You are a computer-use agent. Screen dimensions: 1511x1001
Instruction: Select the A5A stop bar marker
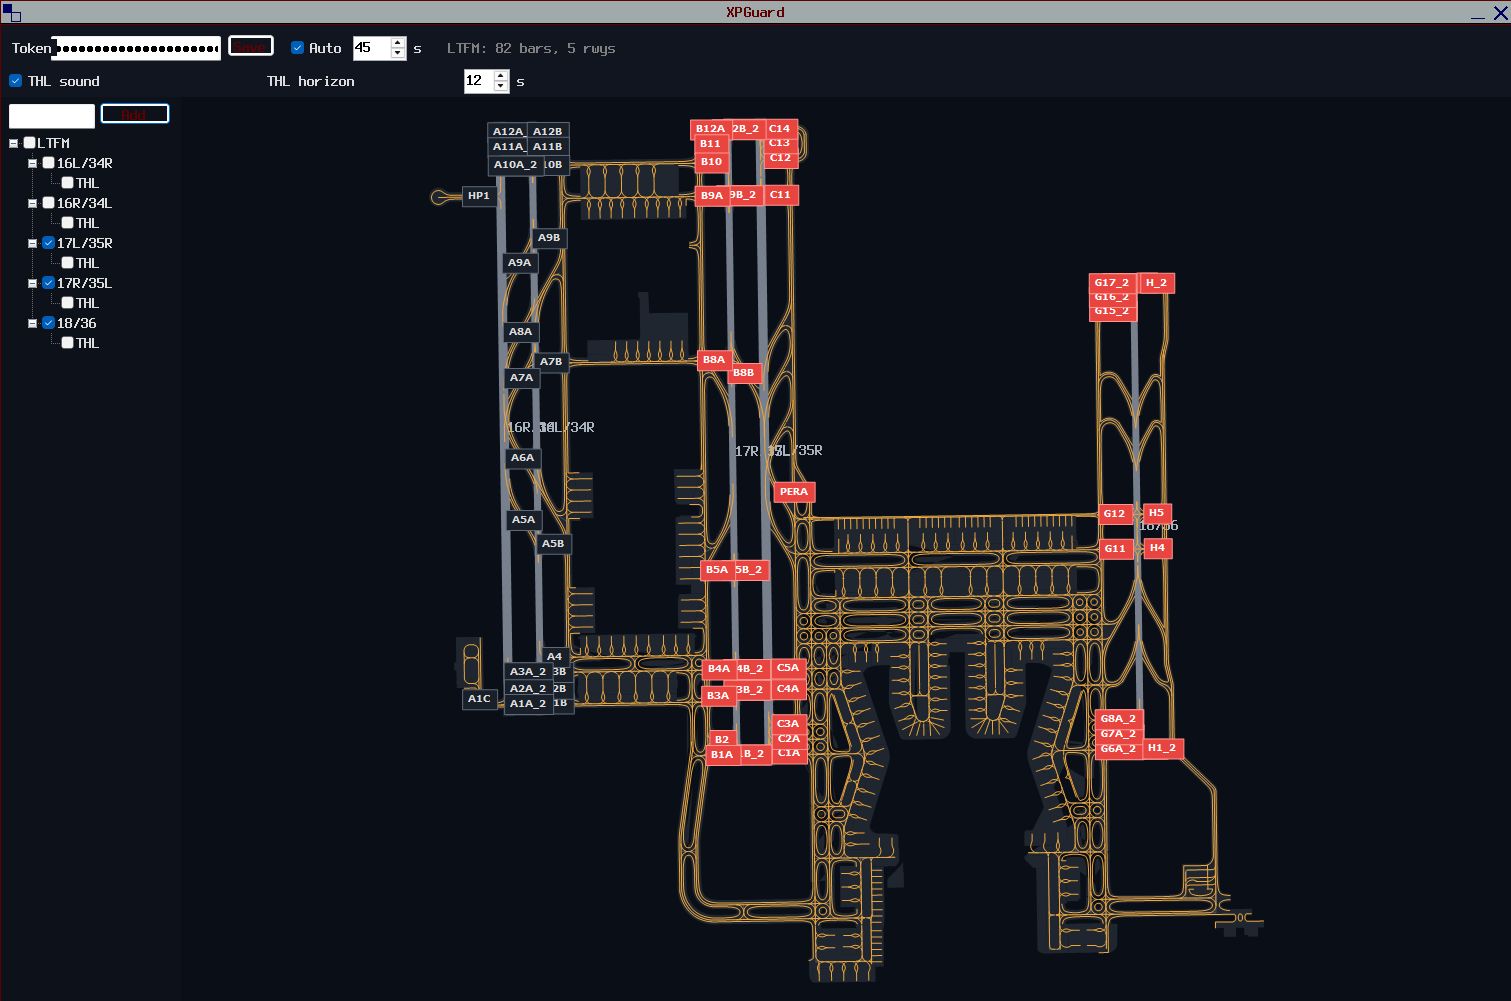click(524, 520)
